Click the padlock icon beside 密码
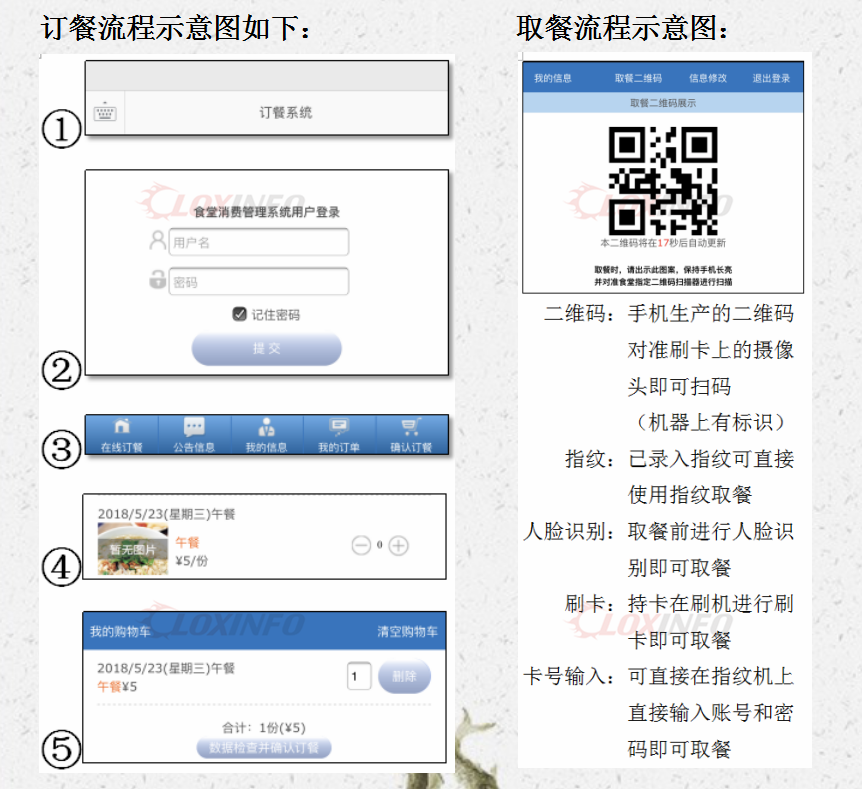Screen dimensions: 862x789 tap(157, 279)
